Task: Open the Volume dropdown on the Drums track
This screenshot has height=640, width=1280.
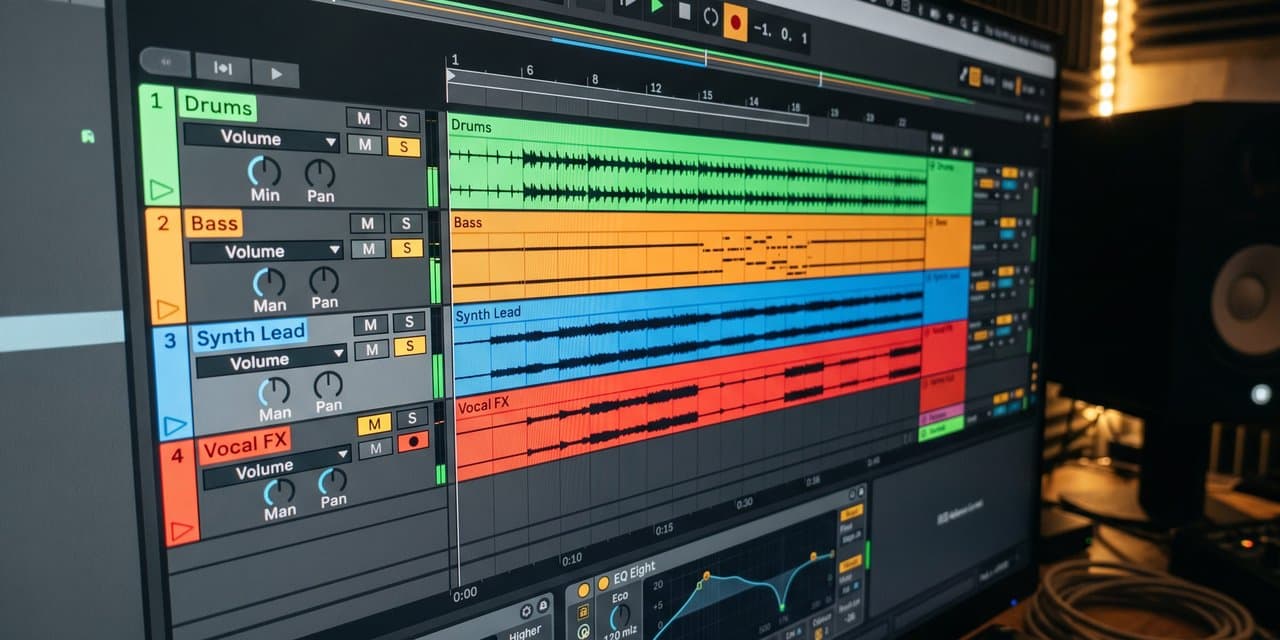Action: (x=262, y=138)
